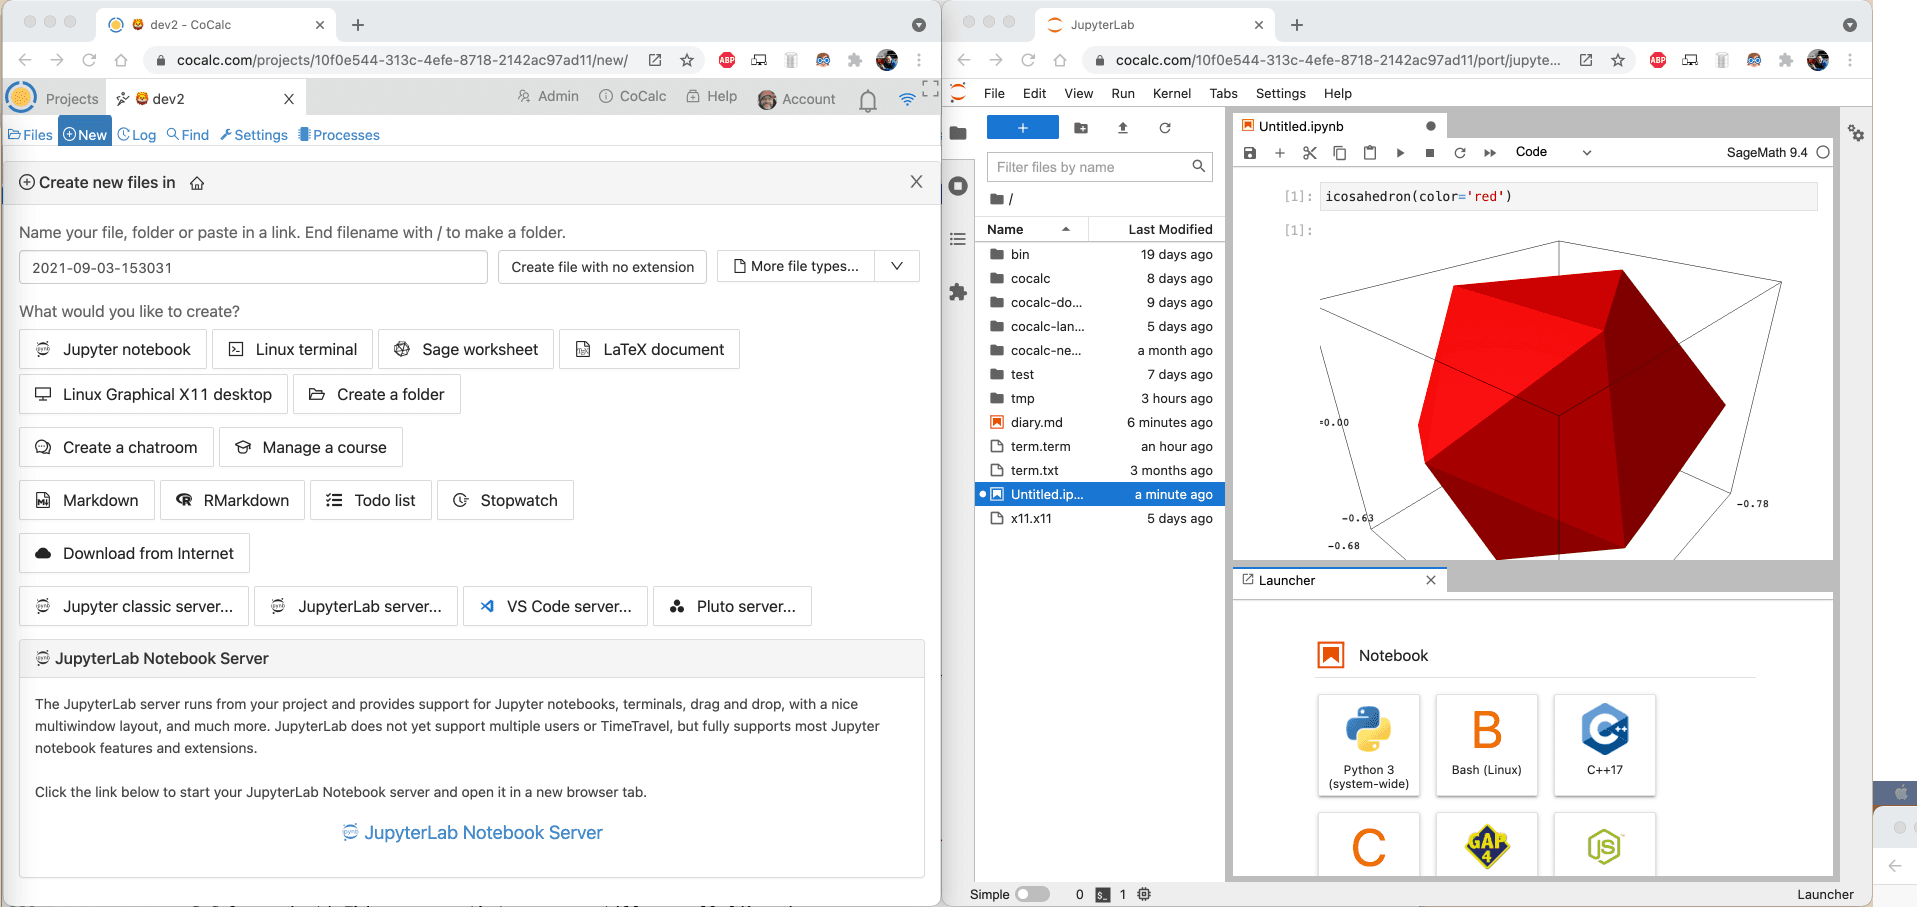Close the Create new files panel

tap(916, 182)
